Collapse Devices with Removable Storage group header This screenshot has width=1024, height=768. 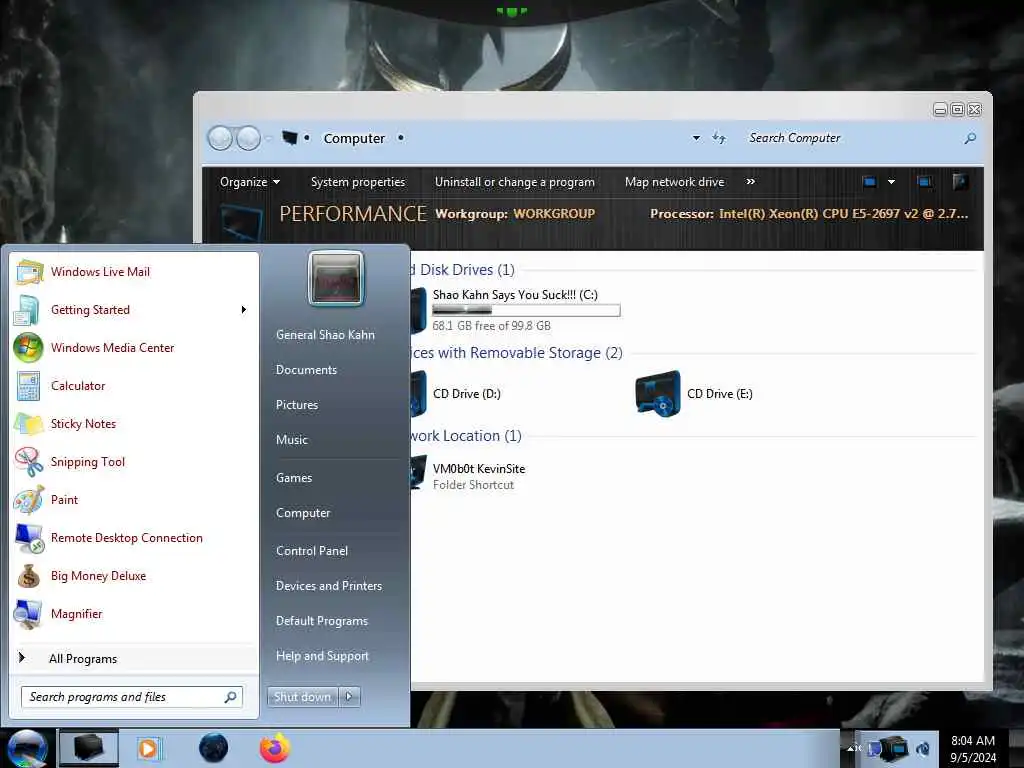516,353
